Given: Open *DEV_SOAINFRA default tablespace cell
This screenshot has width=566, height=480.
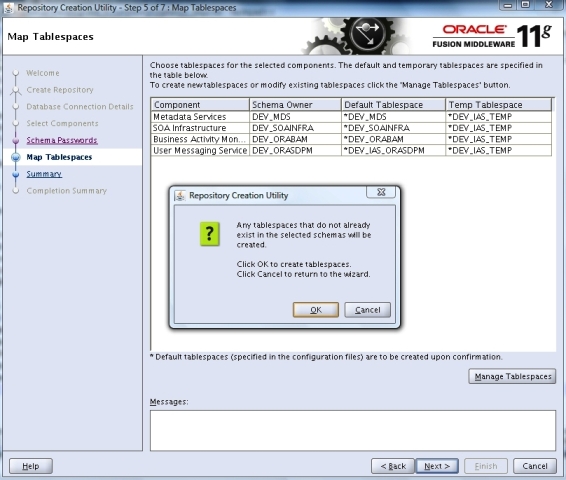Looking at the screenshot, I should 393,128.
